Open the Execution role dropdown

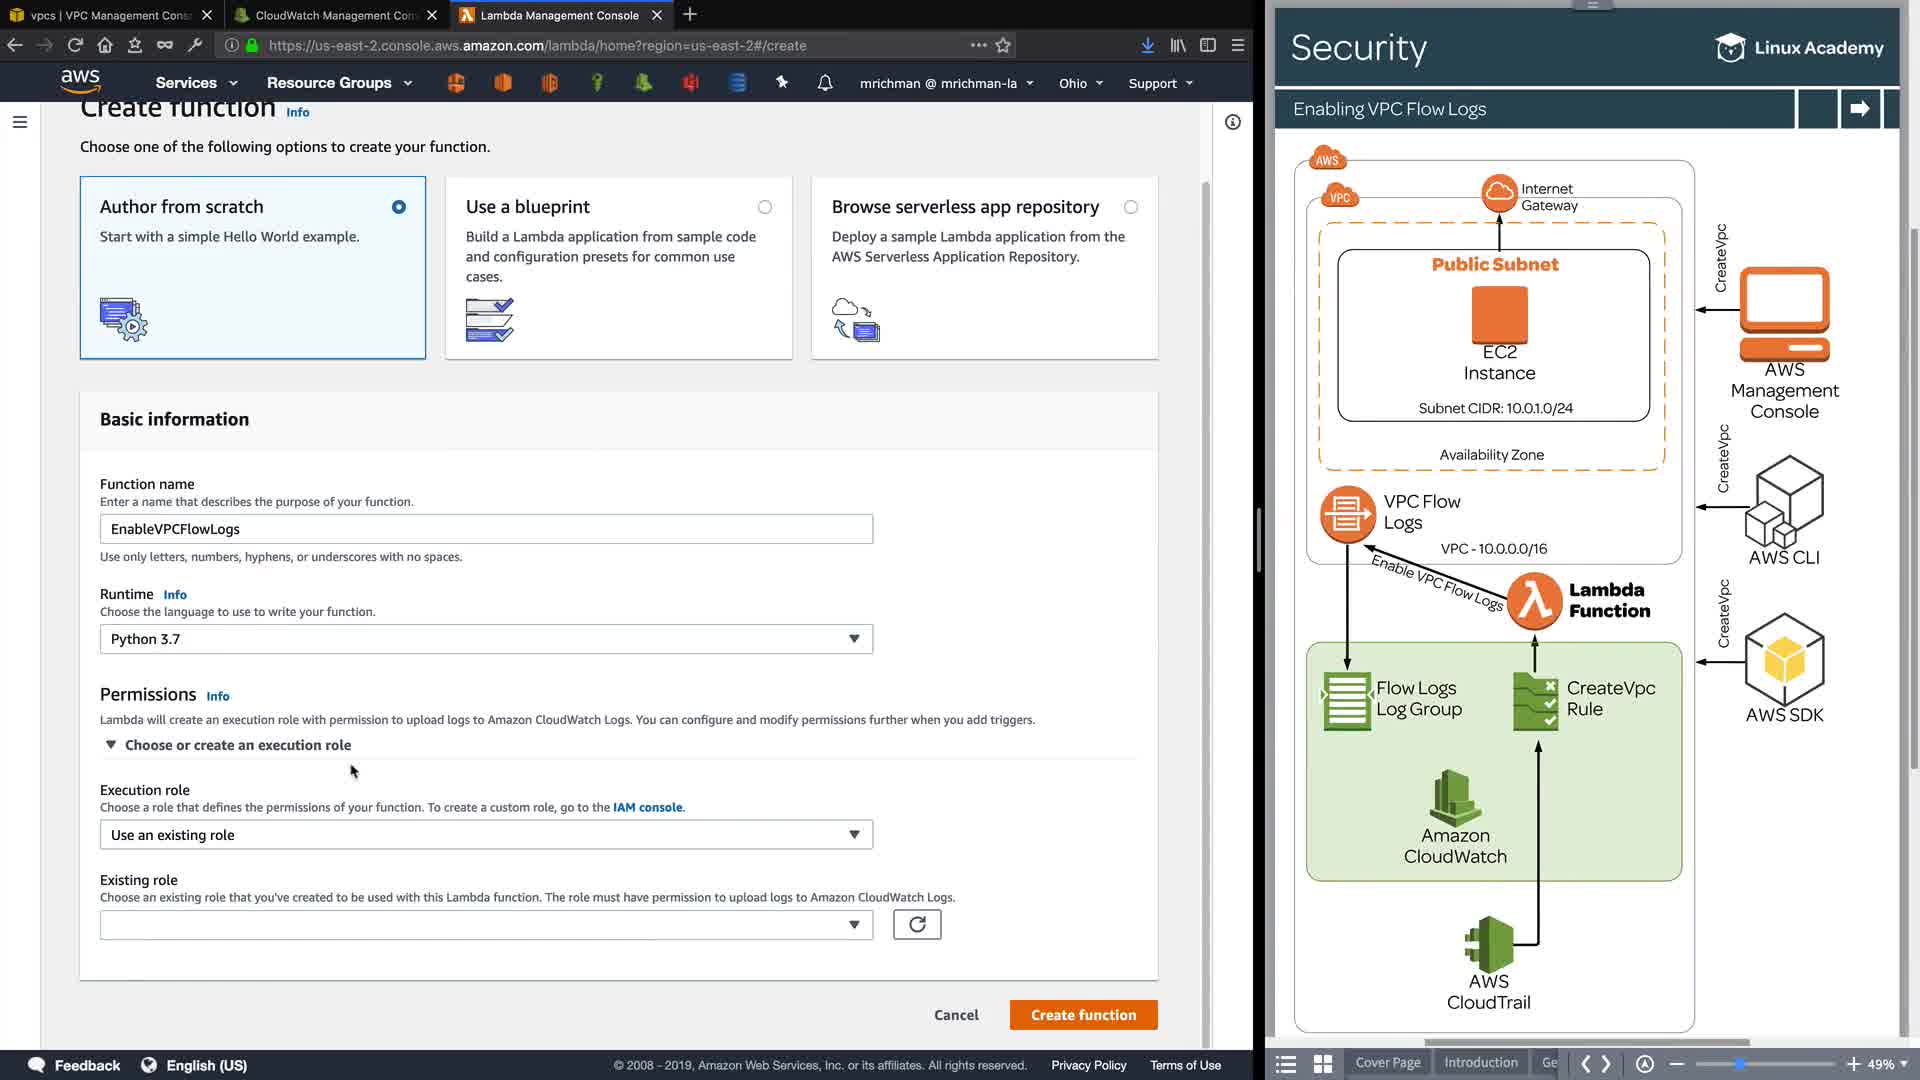(486, 835)
